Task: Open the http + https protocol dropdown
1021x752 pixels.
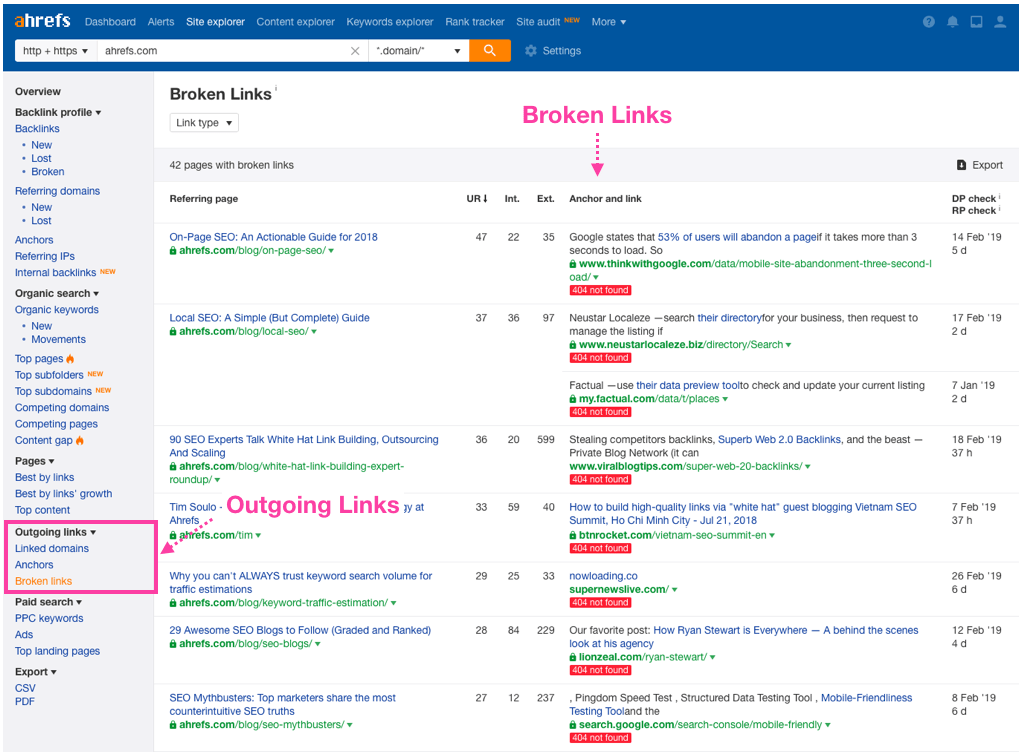Action: tap(55, 49)
